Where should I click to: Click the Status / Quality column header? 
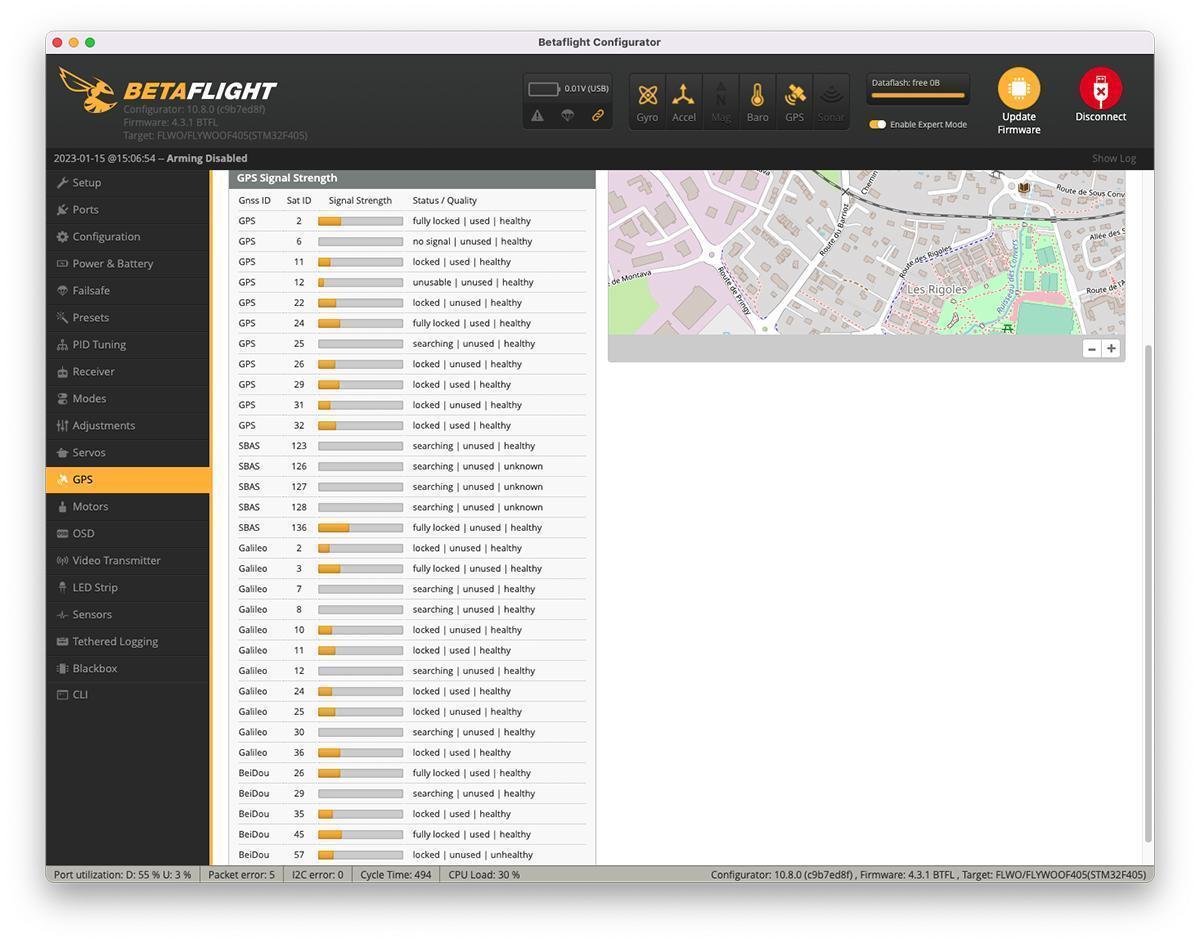pos(445,201)
